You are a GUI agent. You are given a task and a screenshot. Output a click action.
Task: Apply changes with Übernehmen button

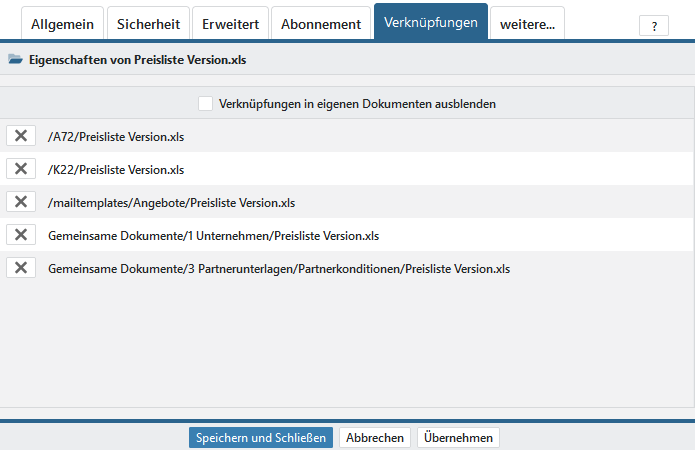[458, 438]
